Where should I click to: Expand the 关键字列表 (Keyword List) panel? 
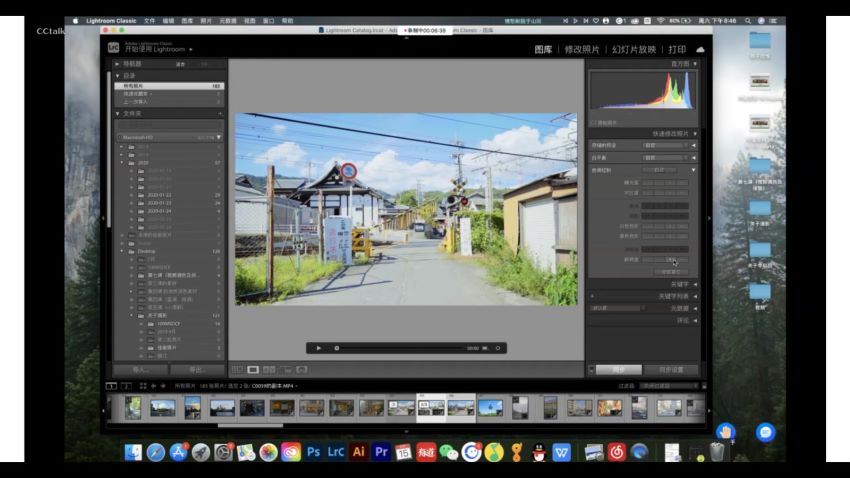[695, 296]
